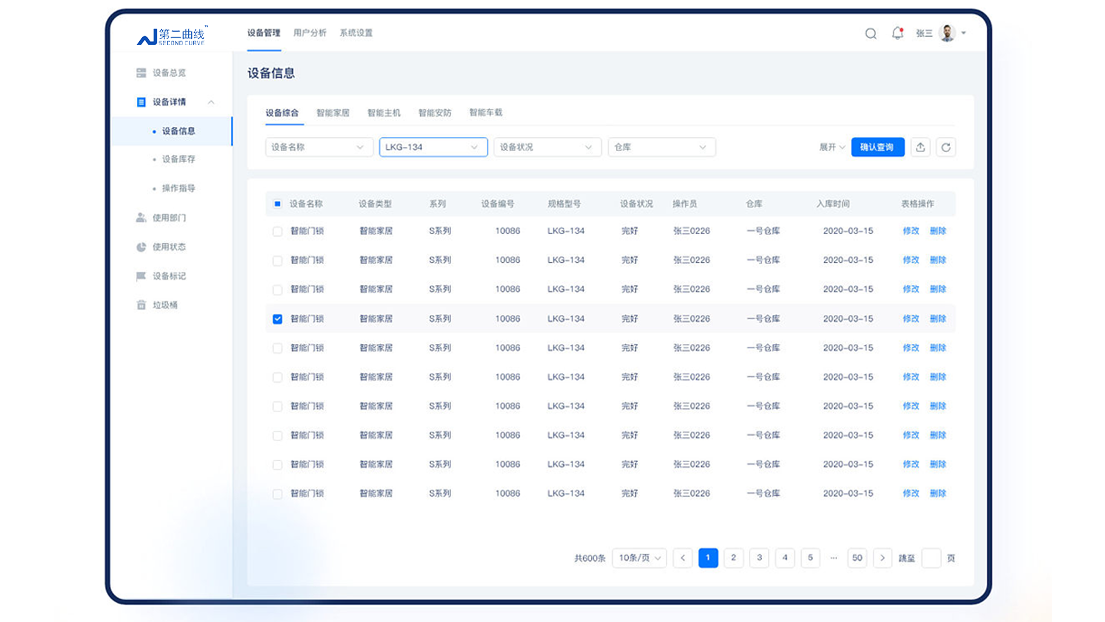Open the notification bell icon

[897, 33]
